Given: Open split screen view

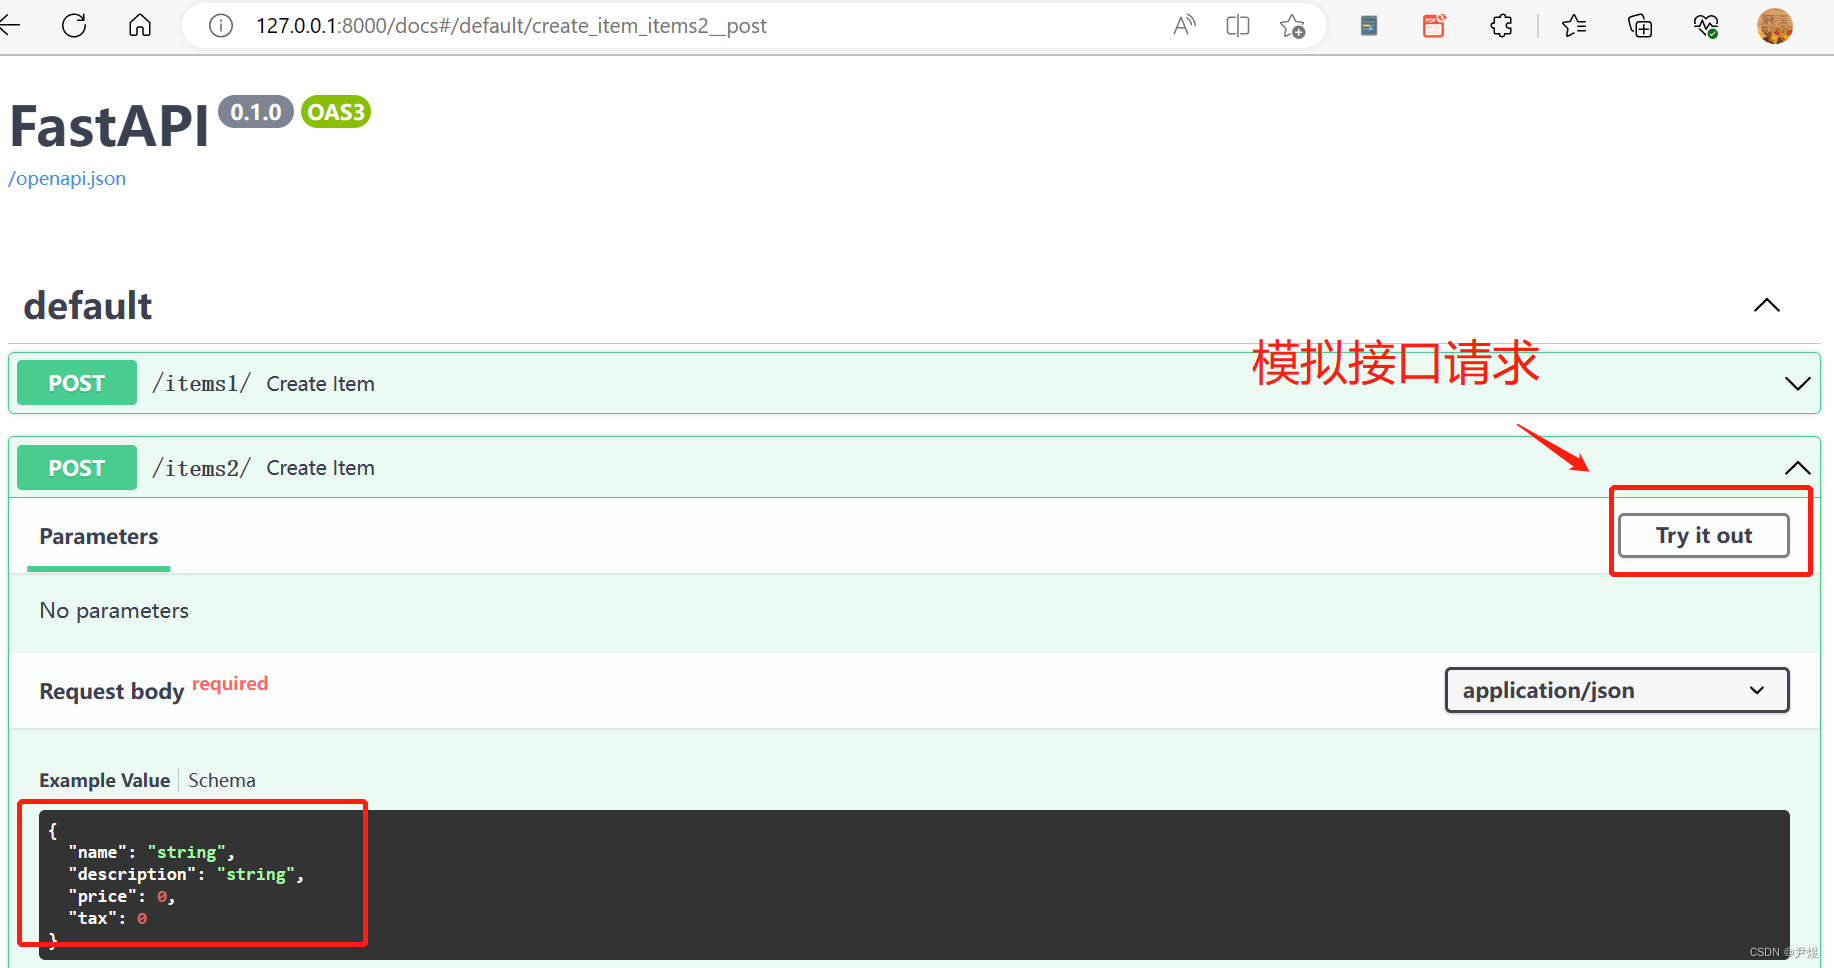Looking at the screenshot, I should tap(1237, 25).
